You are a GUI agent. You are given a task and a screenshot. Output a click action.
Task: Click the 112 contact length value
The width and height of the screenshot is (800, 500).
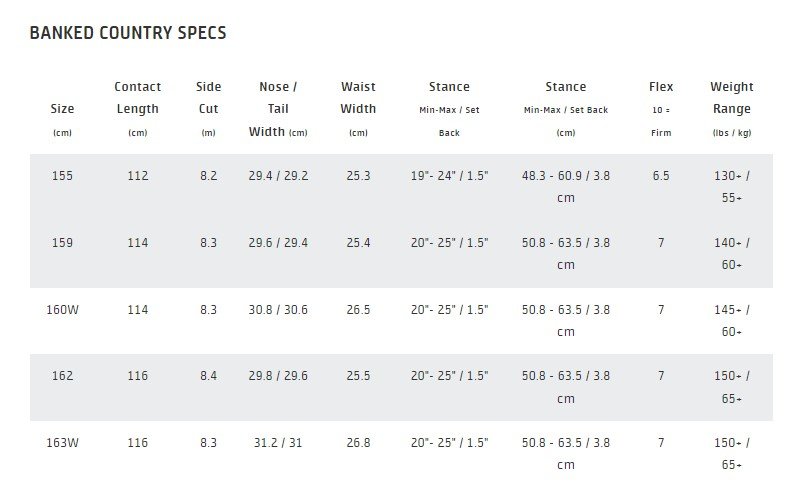click(x=138, y=176)
